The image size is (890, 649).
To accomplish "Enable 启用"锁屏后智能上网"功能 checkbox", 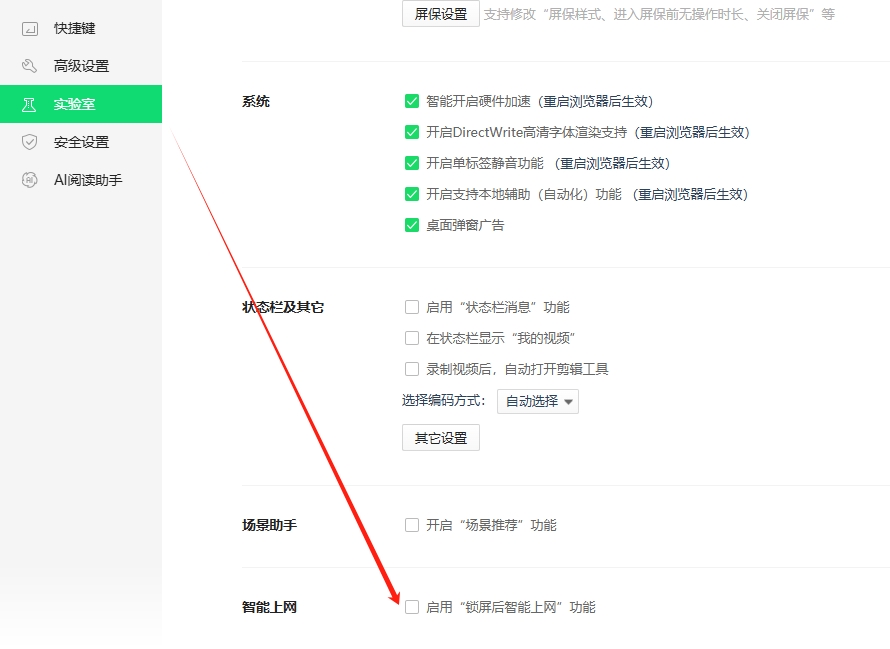I will point(412,607).
